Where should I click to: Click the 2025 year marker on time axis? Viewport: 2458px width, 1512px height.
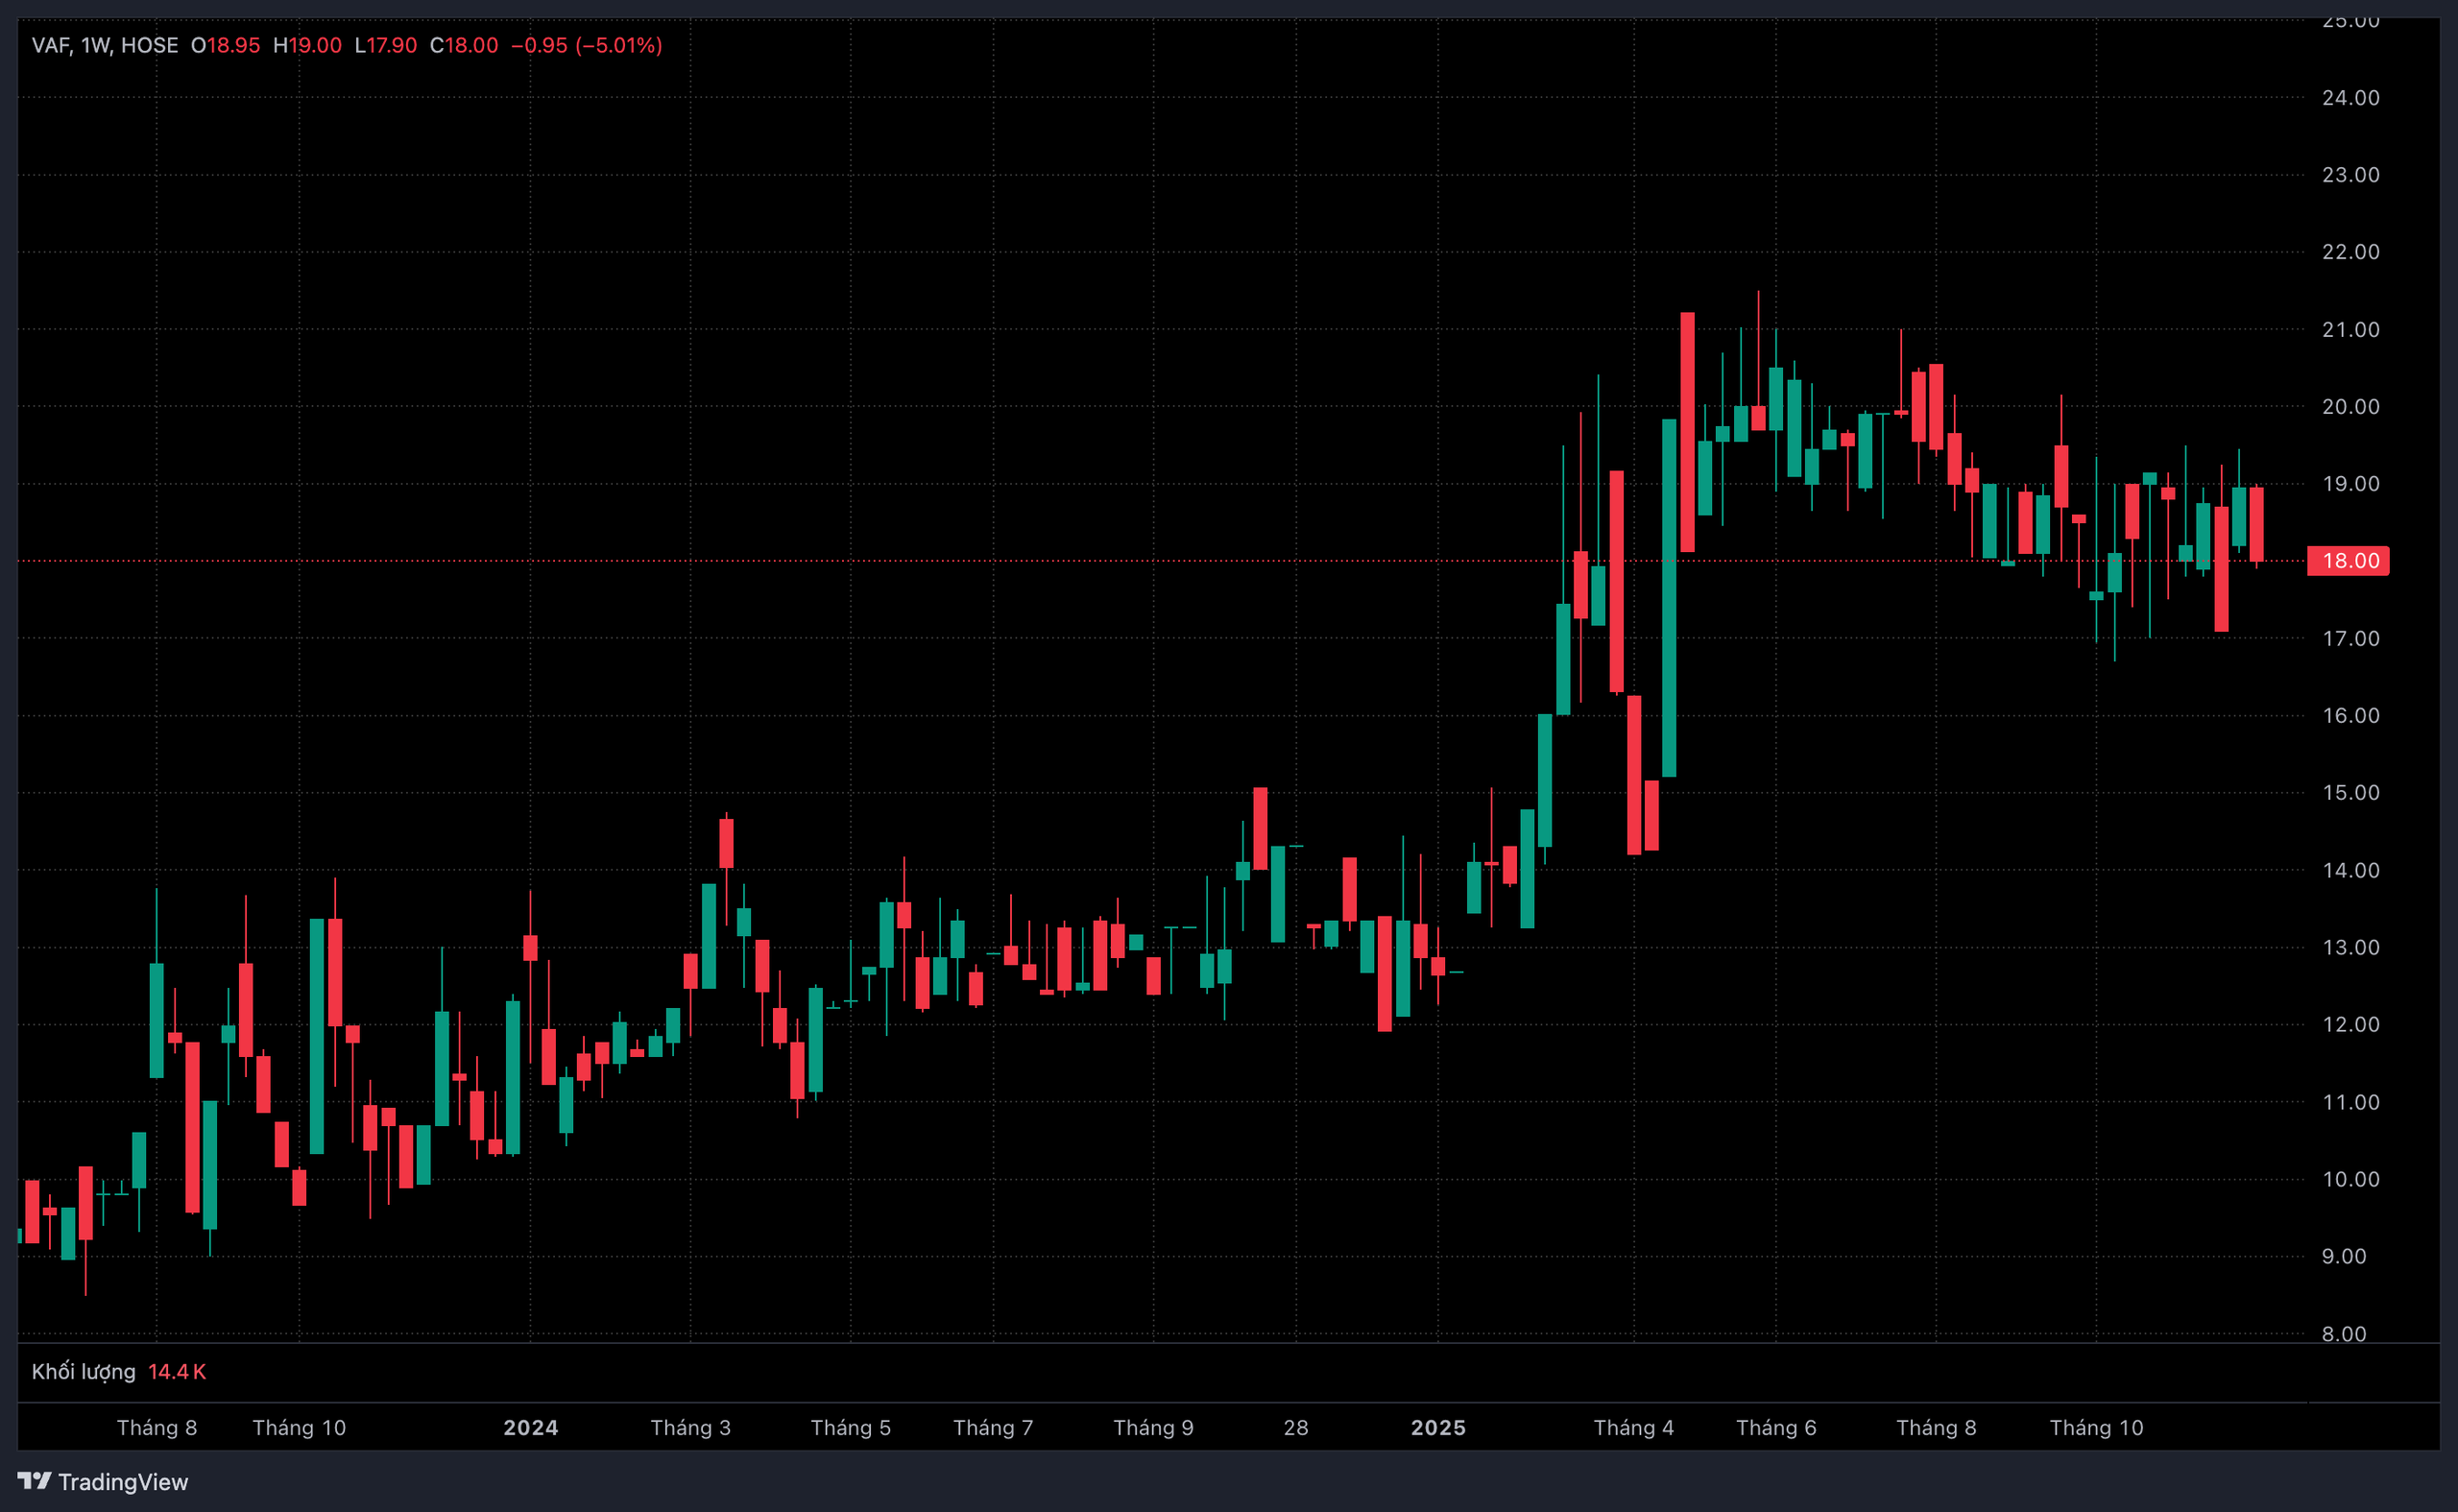pyautogui.click(x=1437, y=1427)
